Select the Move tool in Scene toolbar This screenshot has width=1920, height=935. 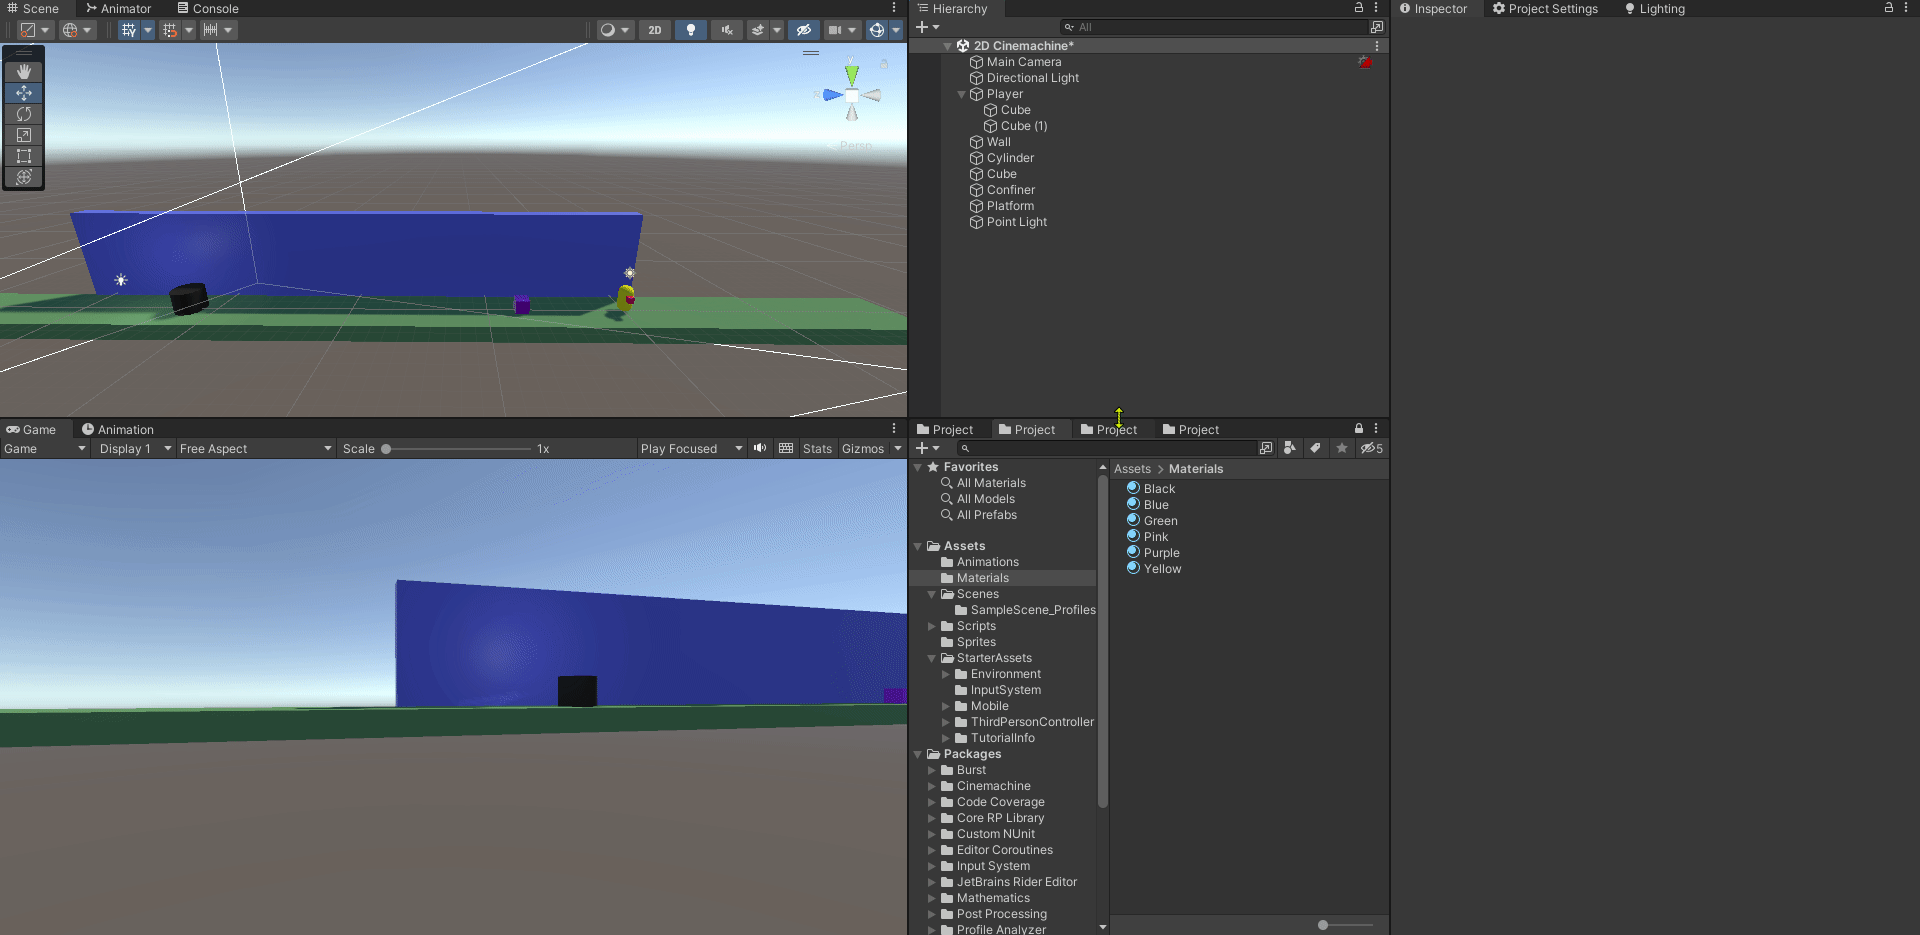[x=23, y=92]
